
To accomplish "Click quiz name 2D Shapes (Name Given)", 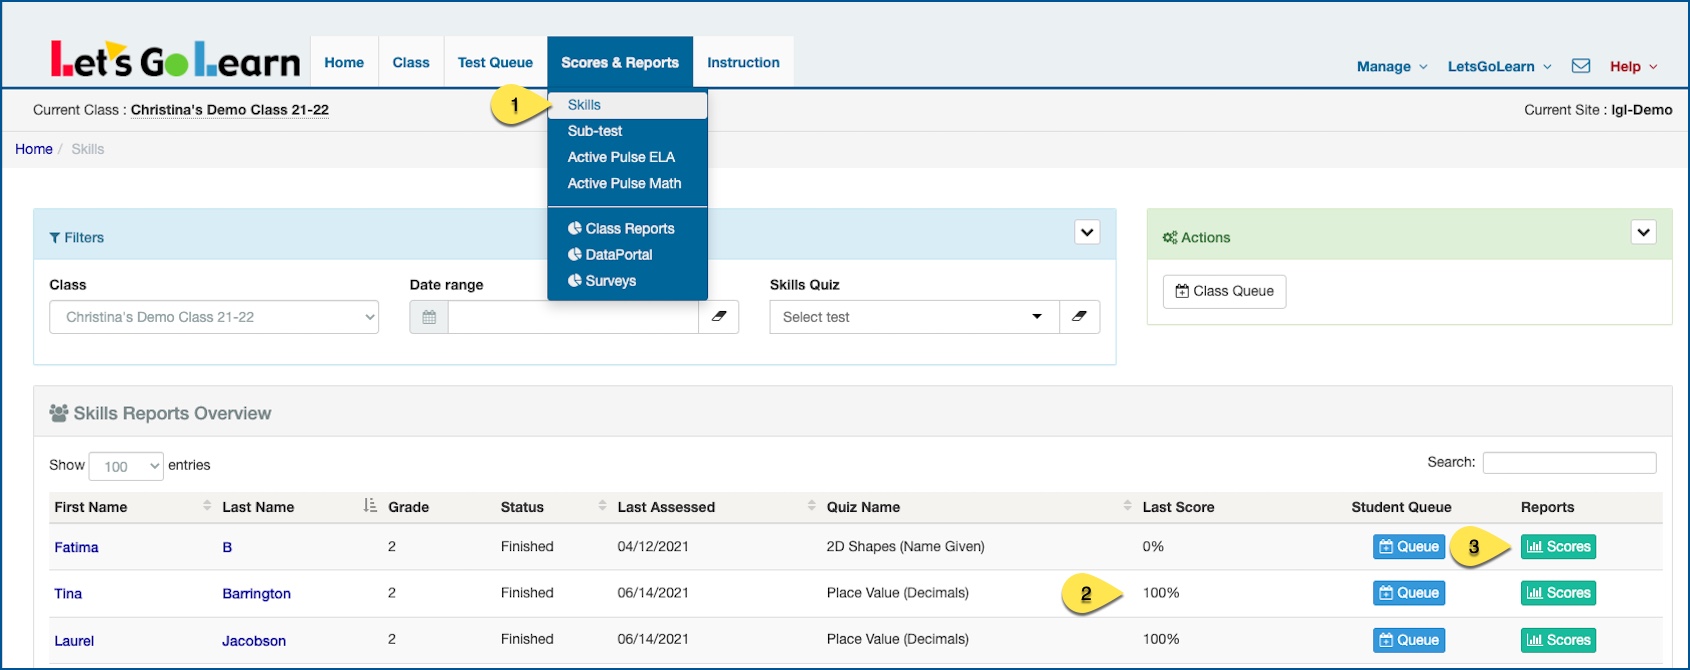I will click(906, 546).
